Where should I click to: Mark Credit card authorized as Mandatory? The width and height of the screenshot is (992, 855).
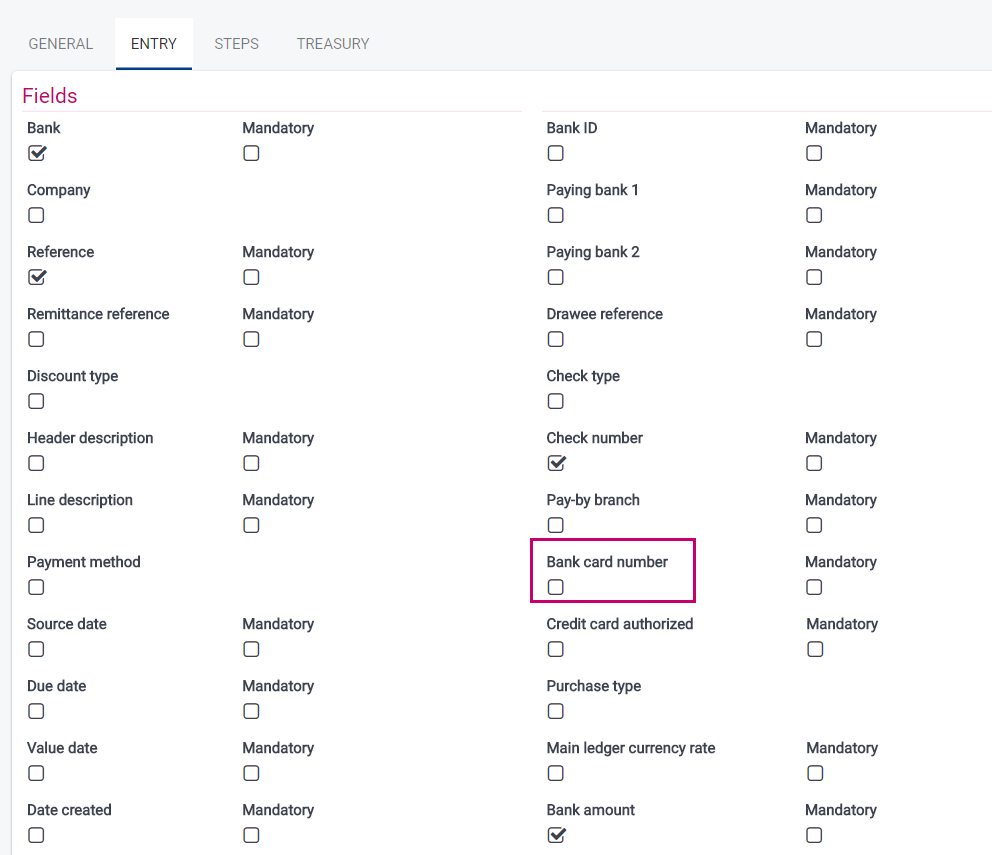[815, 649]
